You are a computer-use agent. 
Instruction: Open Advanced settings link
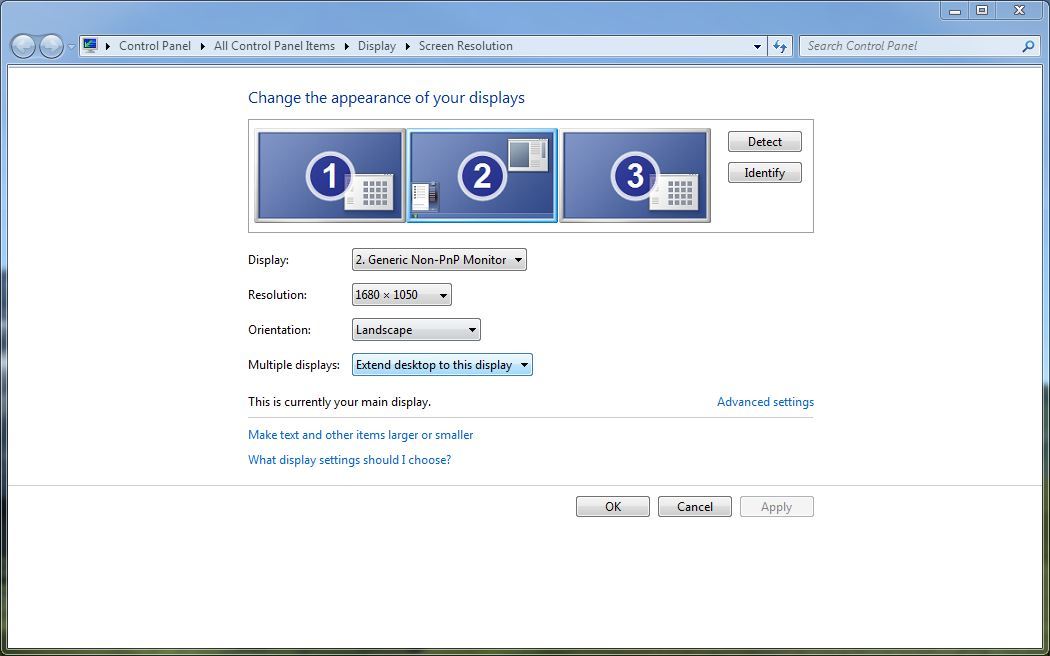(x=765, y=402)
